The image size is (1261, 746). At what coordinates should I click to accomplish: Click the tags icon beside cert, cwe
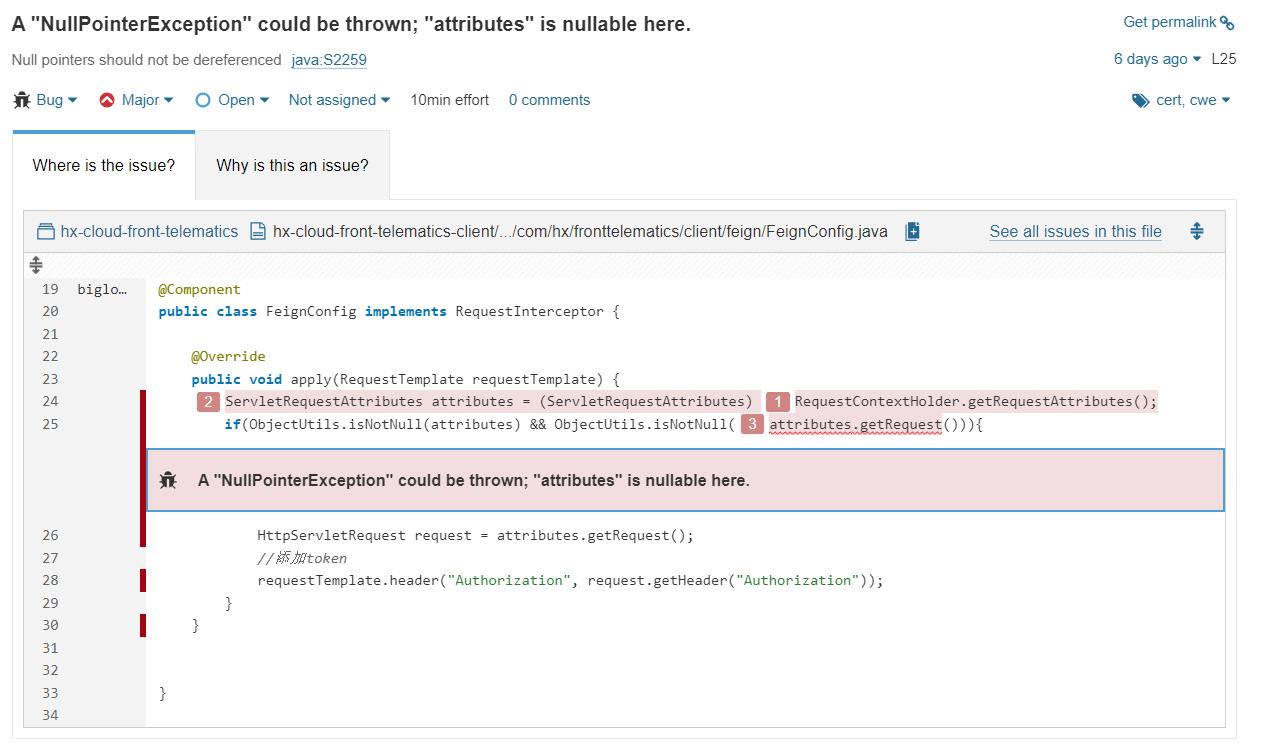pos(1140,100)
